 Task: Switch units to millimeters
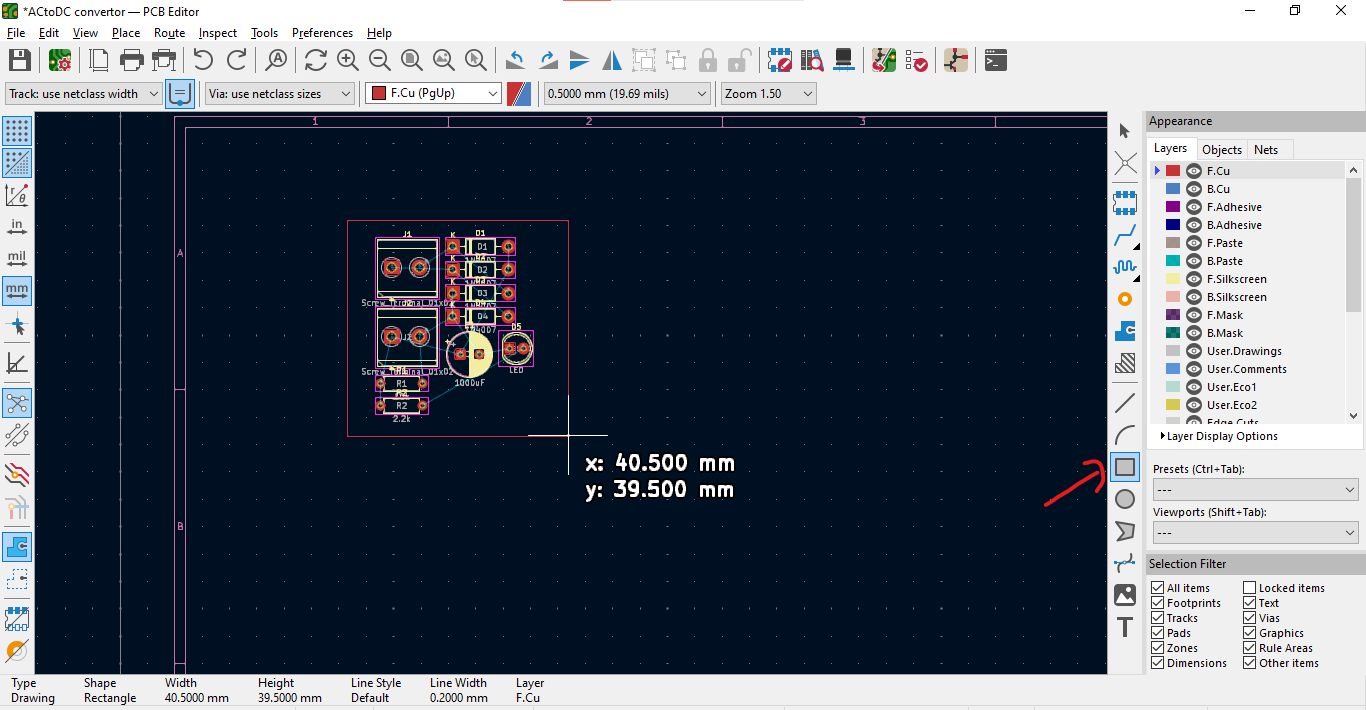point(17,291)
